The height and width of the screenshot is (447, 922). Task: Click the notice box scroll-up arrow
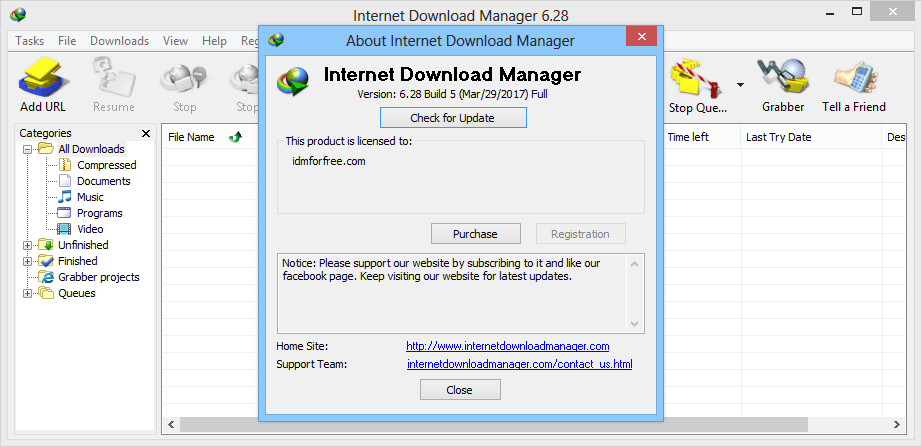coord(634,264)
